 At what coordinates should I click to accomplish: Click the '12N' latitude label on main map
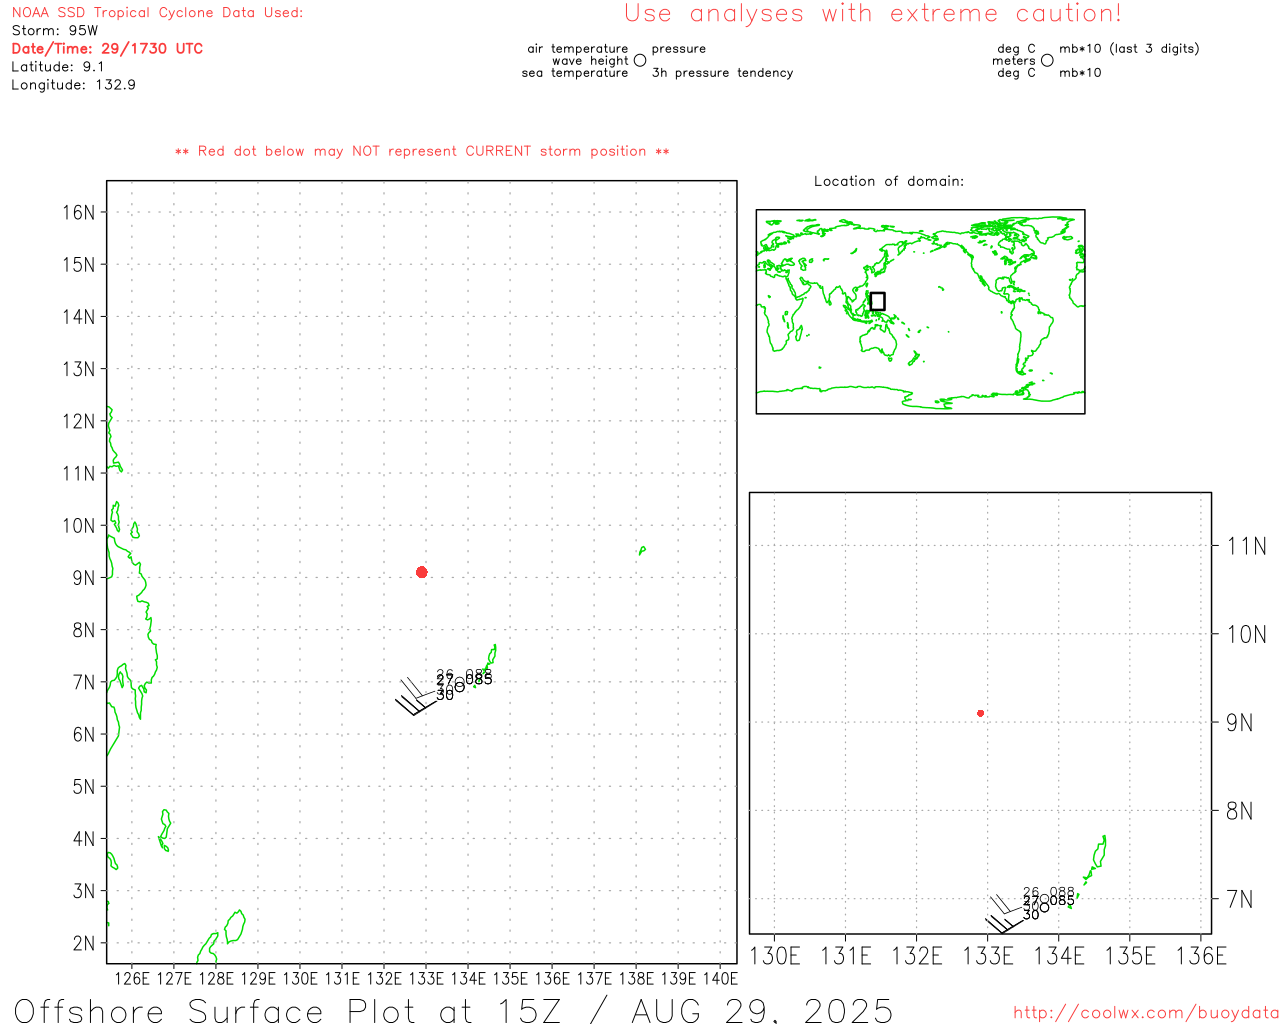pos(79,421)
